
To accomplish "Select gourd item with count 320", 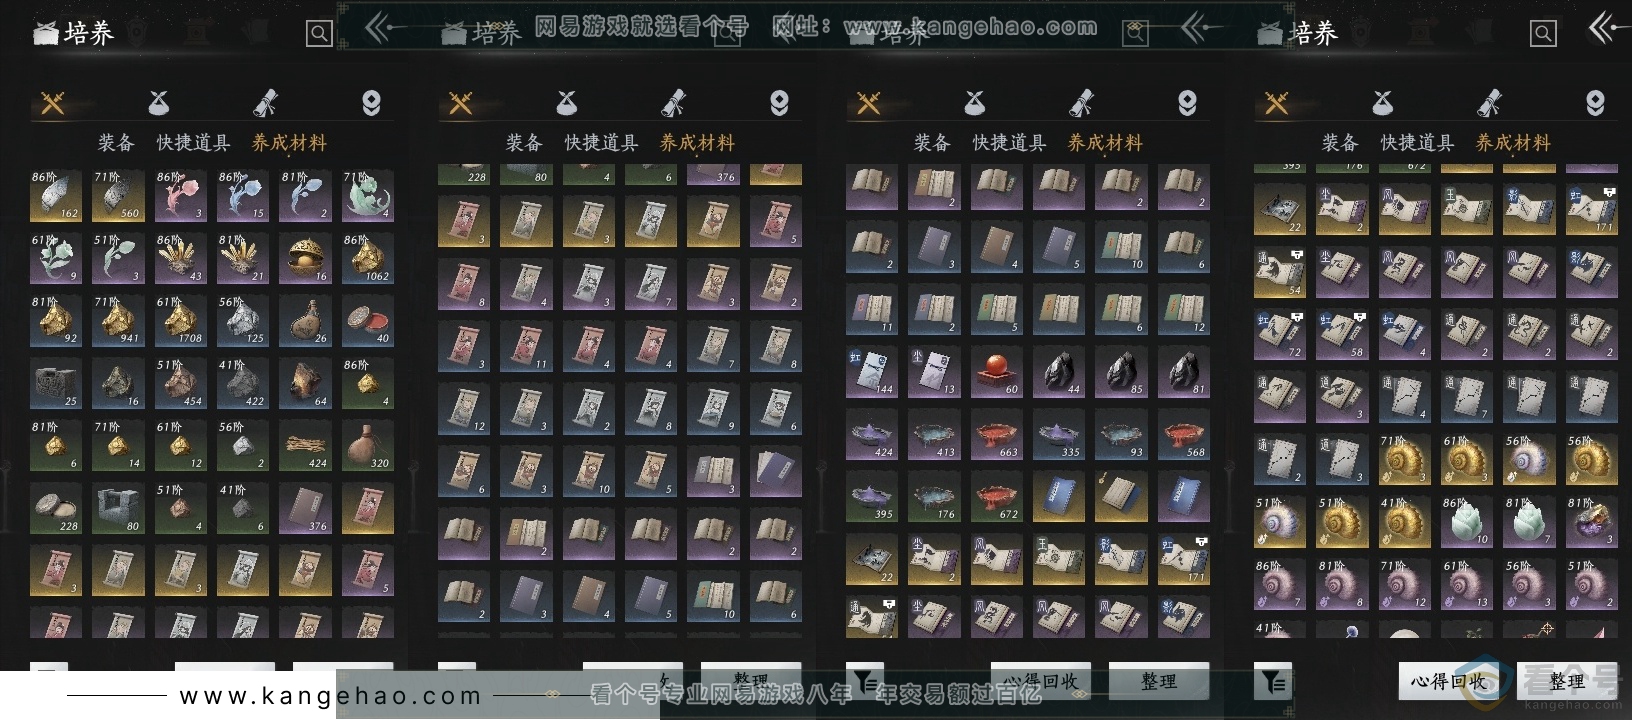I will pyautogui.click(x=367, y=445).
